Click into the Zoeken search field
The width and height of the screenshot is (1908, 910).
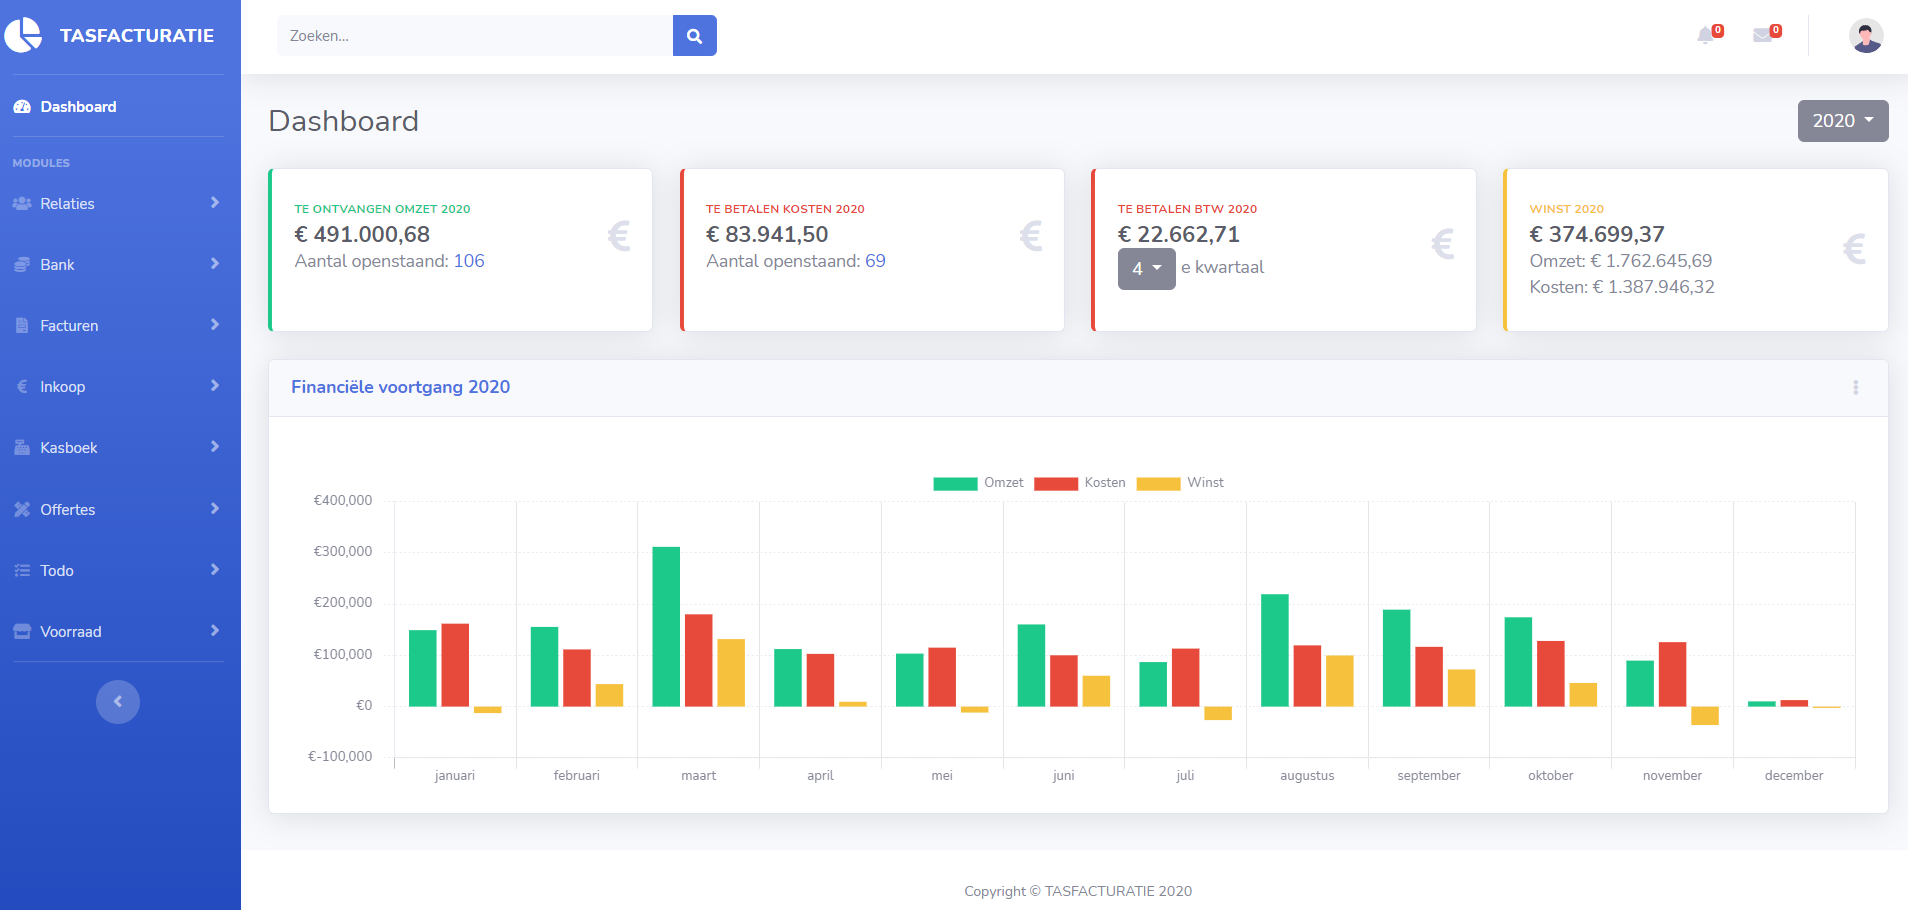click(x=475, y=36)
